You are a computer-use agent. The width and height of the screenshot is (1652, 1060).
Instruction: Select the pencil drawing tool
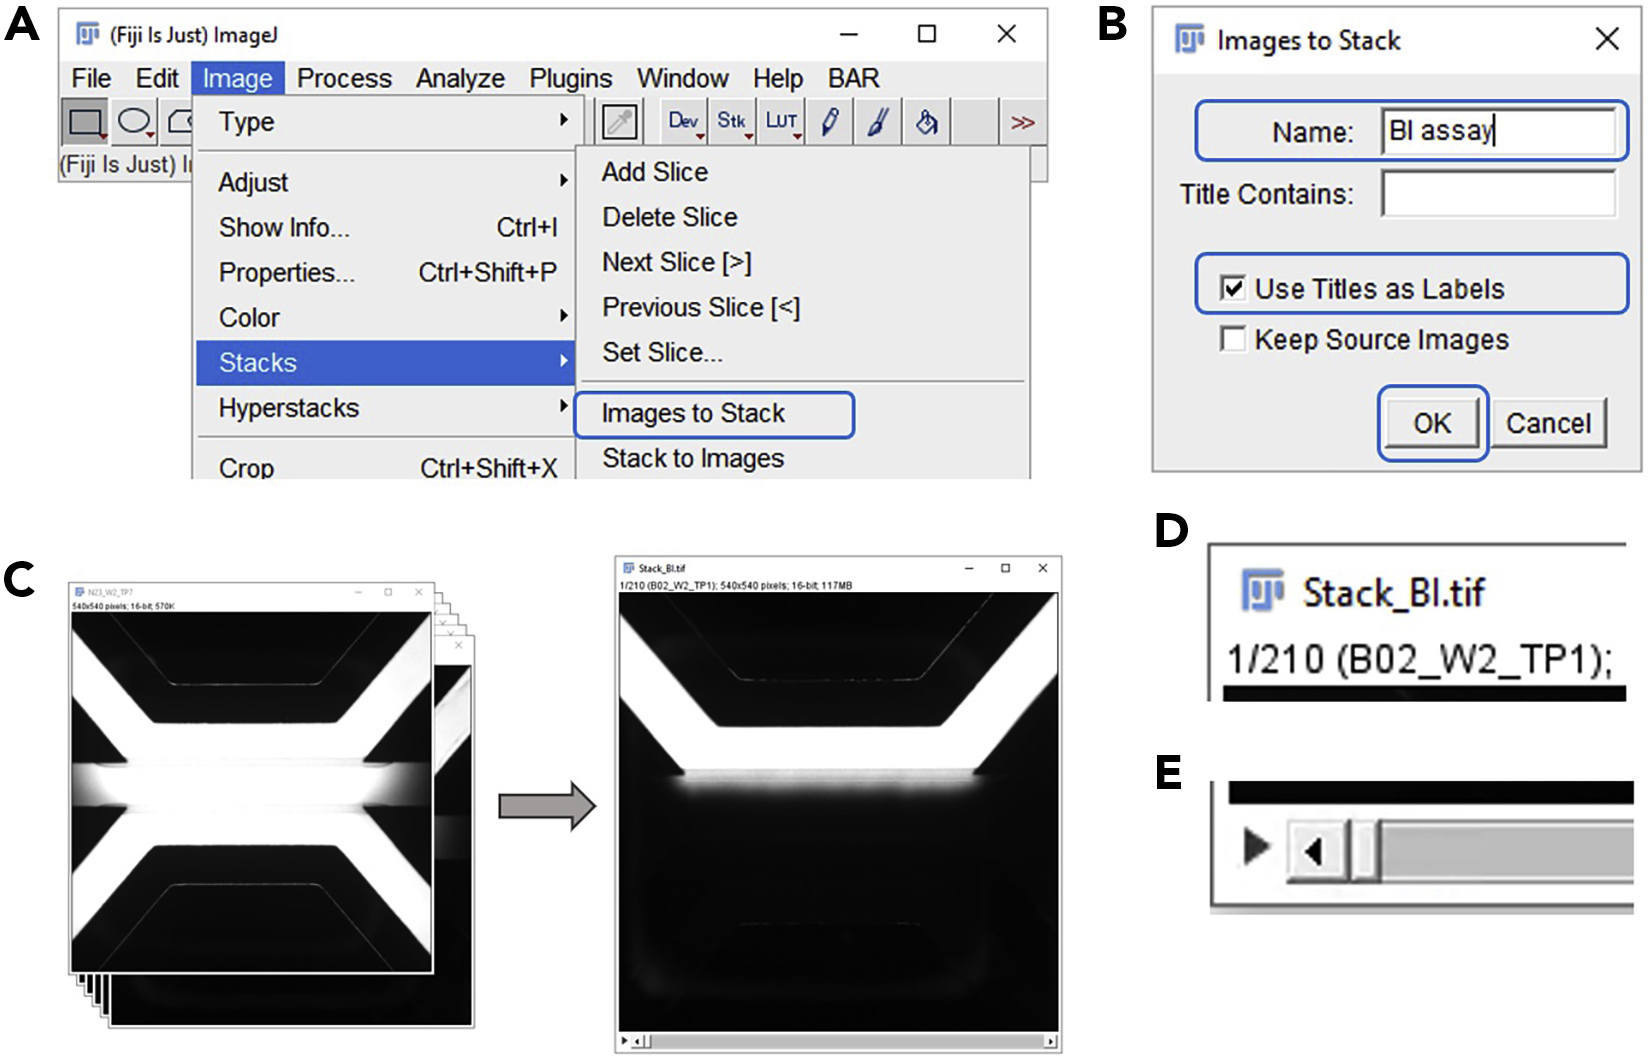[x=829, y=121]
